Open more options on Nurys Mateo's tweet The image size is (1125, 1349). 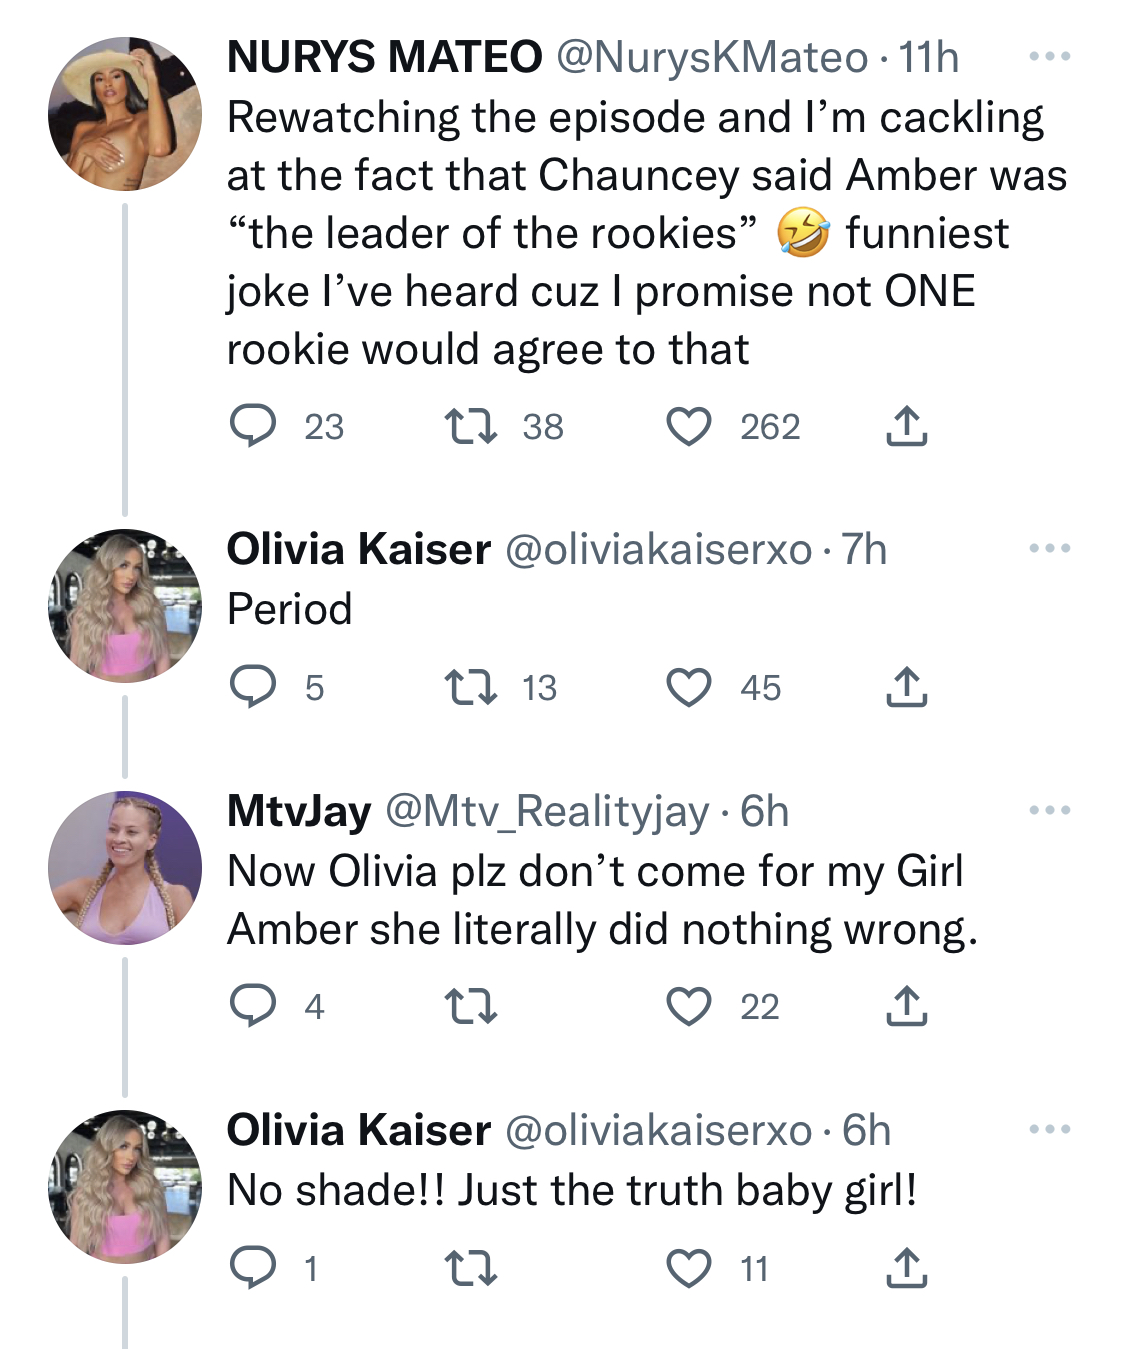(1050, 57)
